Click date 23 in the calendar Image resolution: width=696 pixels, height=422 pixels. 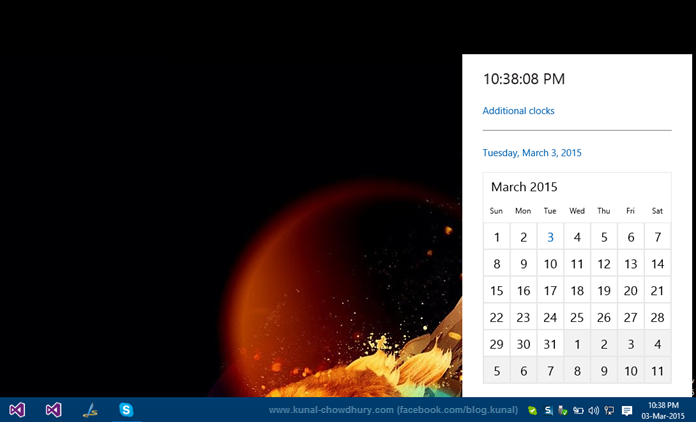click(x=523, y=317)
